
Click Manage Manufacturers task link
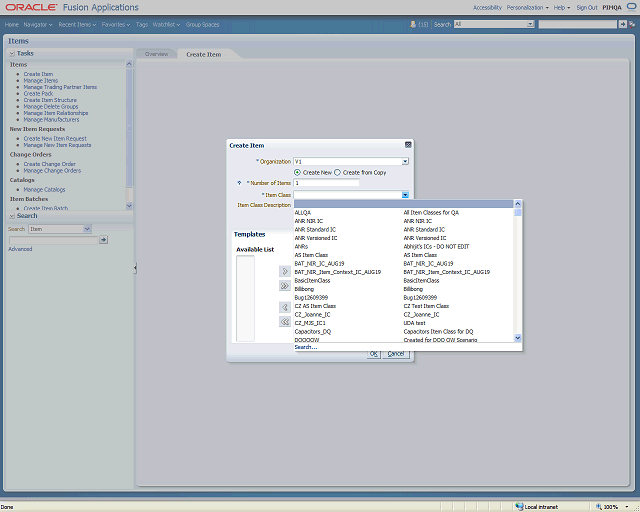51,120
